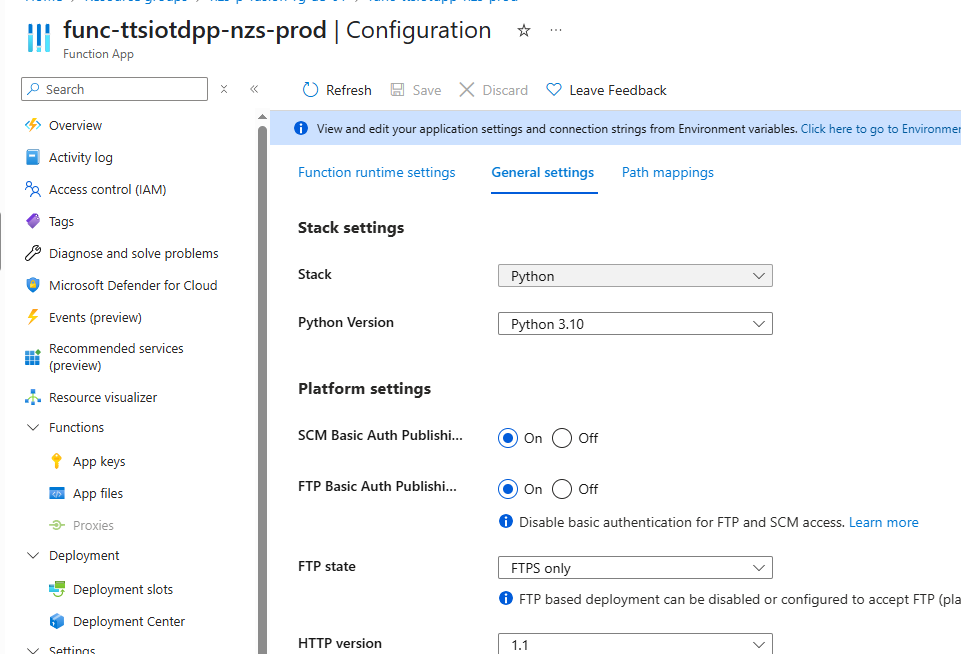Collapse the sidebar with double chevron
961x654 pixels.
(x=254, y=89)
